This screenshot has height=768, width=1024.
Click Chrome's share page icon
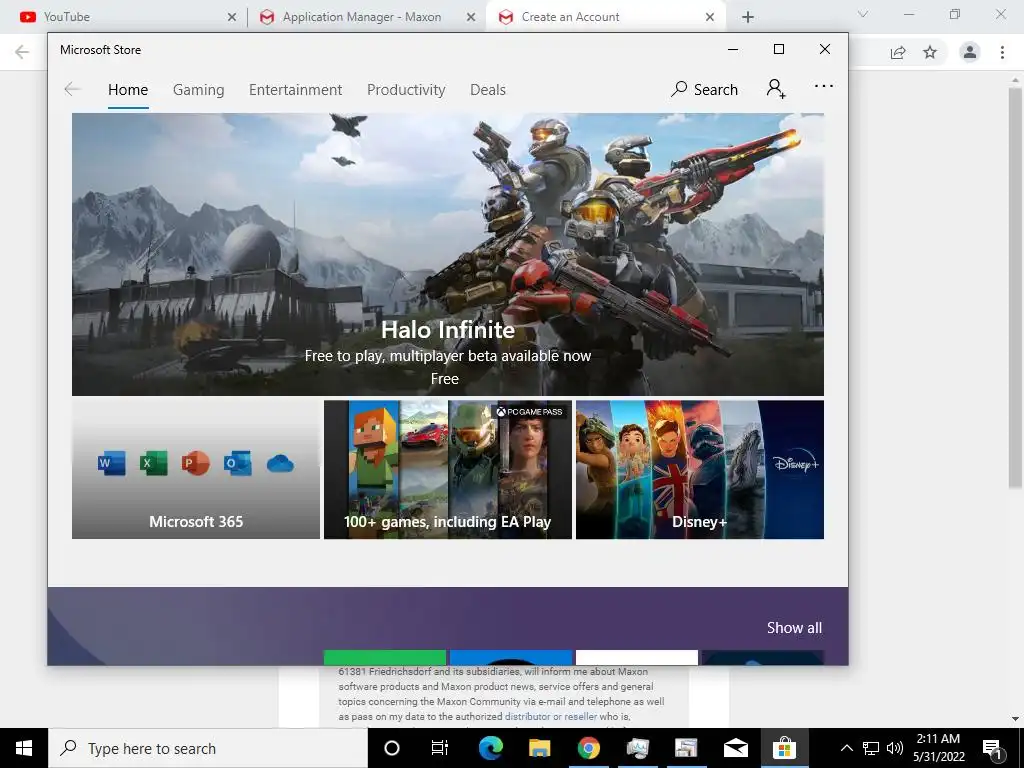click(x=899, y=52)
